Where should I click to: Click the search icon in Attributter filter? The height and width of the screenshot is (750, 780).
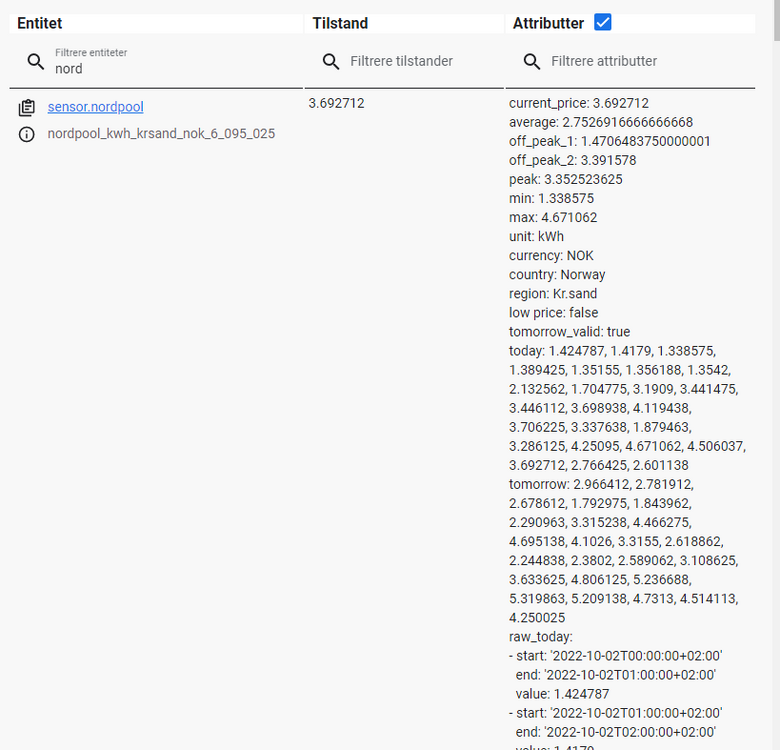tap(532, 62)
